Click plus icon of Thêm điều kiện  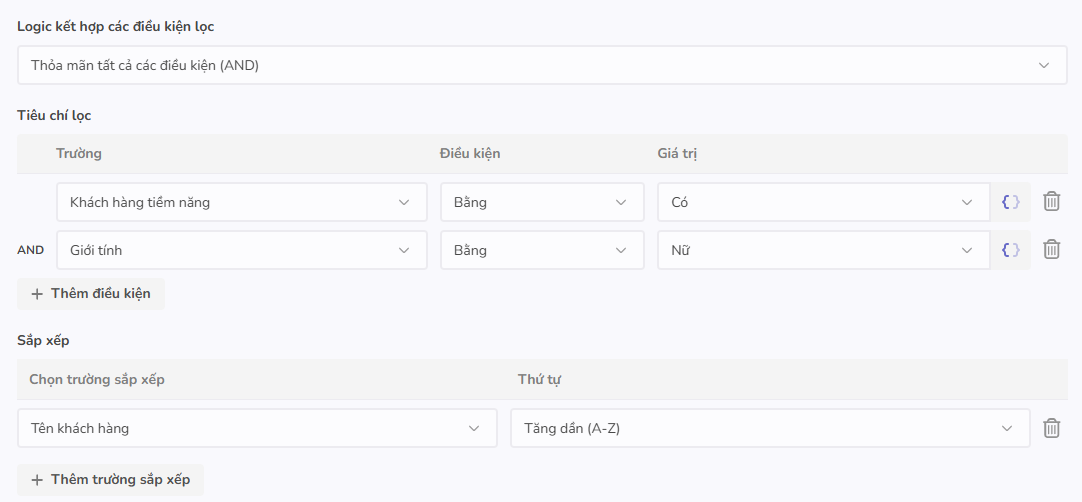37,294
